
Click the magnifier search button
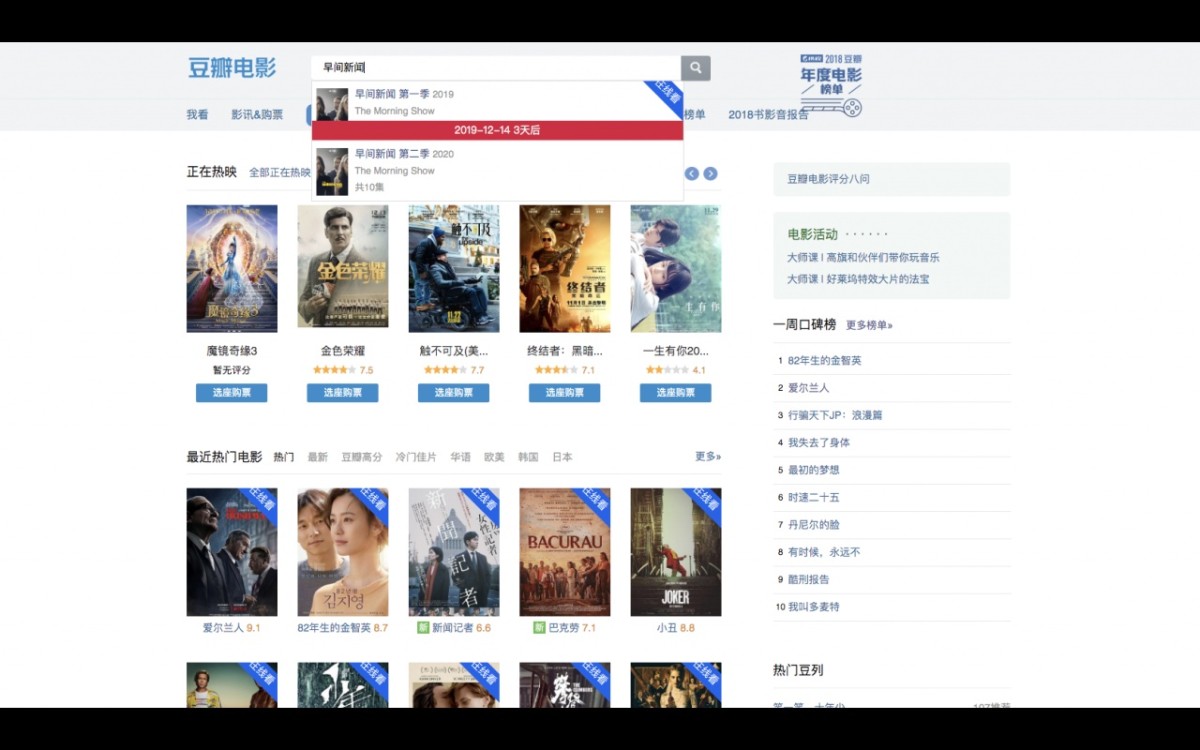[x=696, y=68]
